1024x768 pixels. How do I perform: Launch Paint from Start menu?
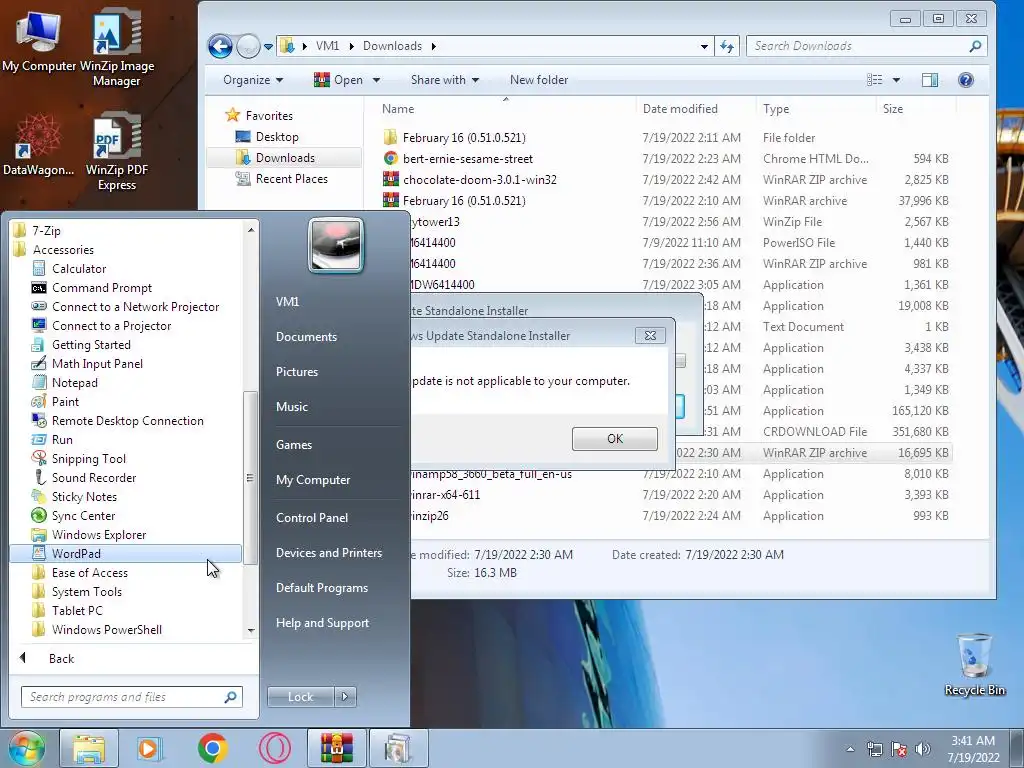(65, 401)
